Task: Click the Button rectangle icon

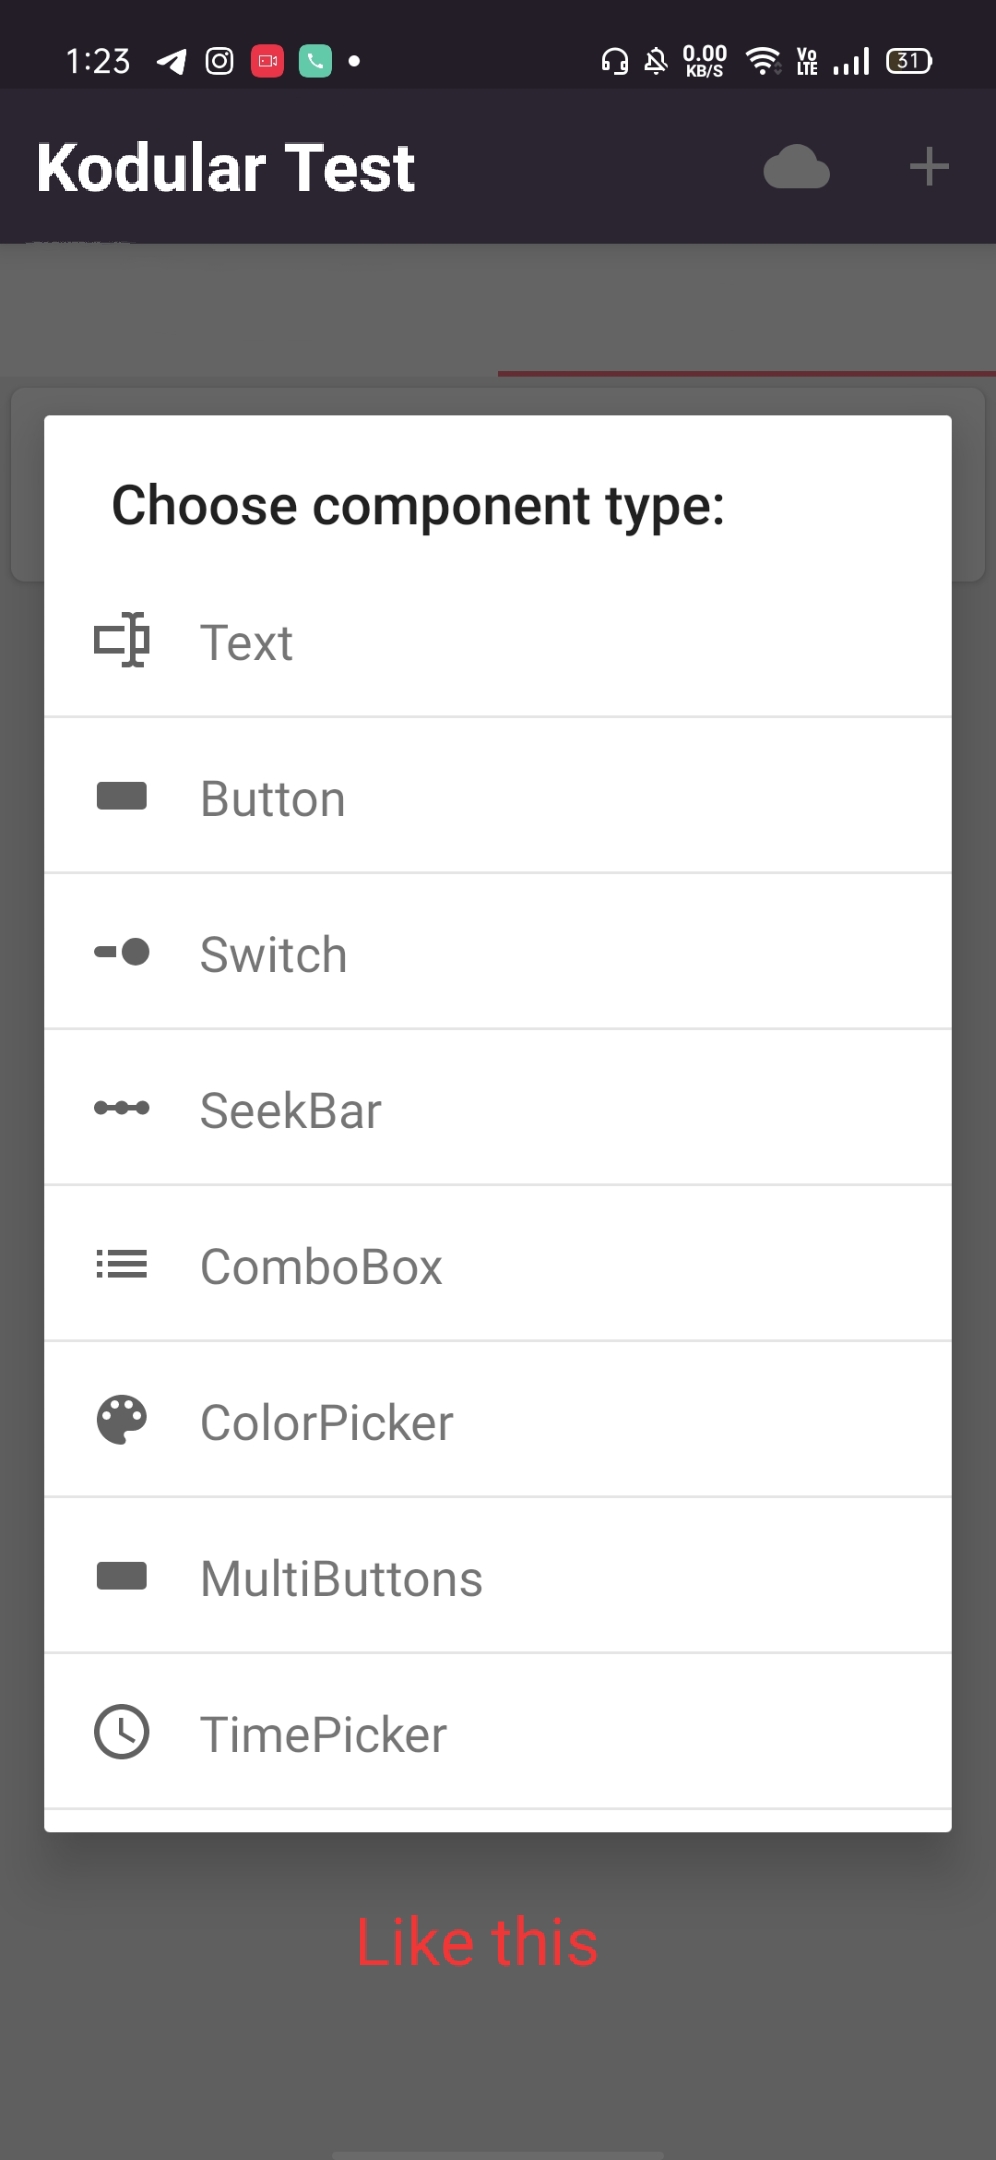Action: point(122,796)
